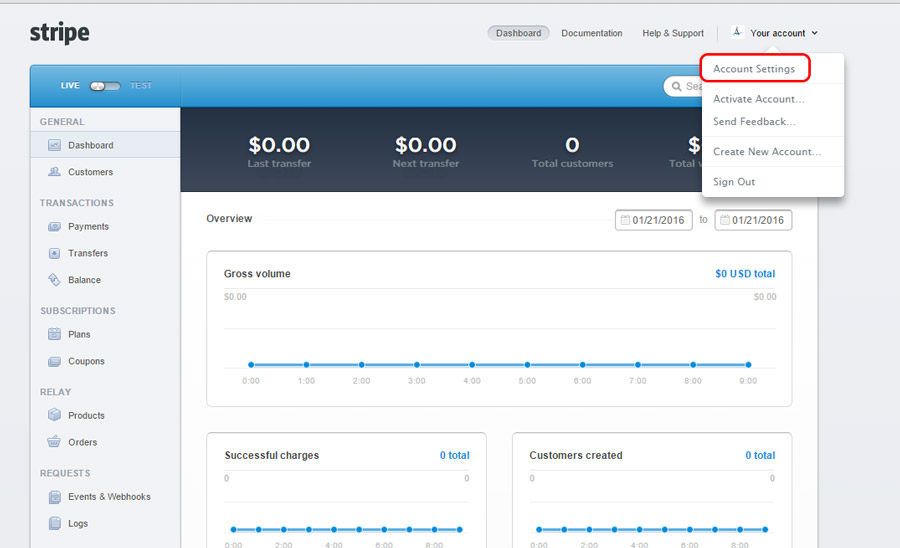
Task: Sign Out from the account menu
Action: (x=734, y=181)
